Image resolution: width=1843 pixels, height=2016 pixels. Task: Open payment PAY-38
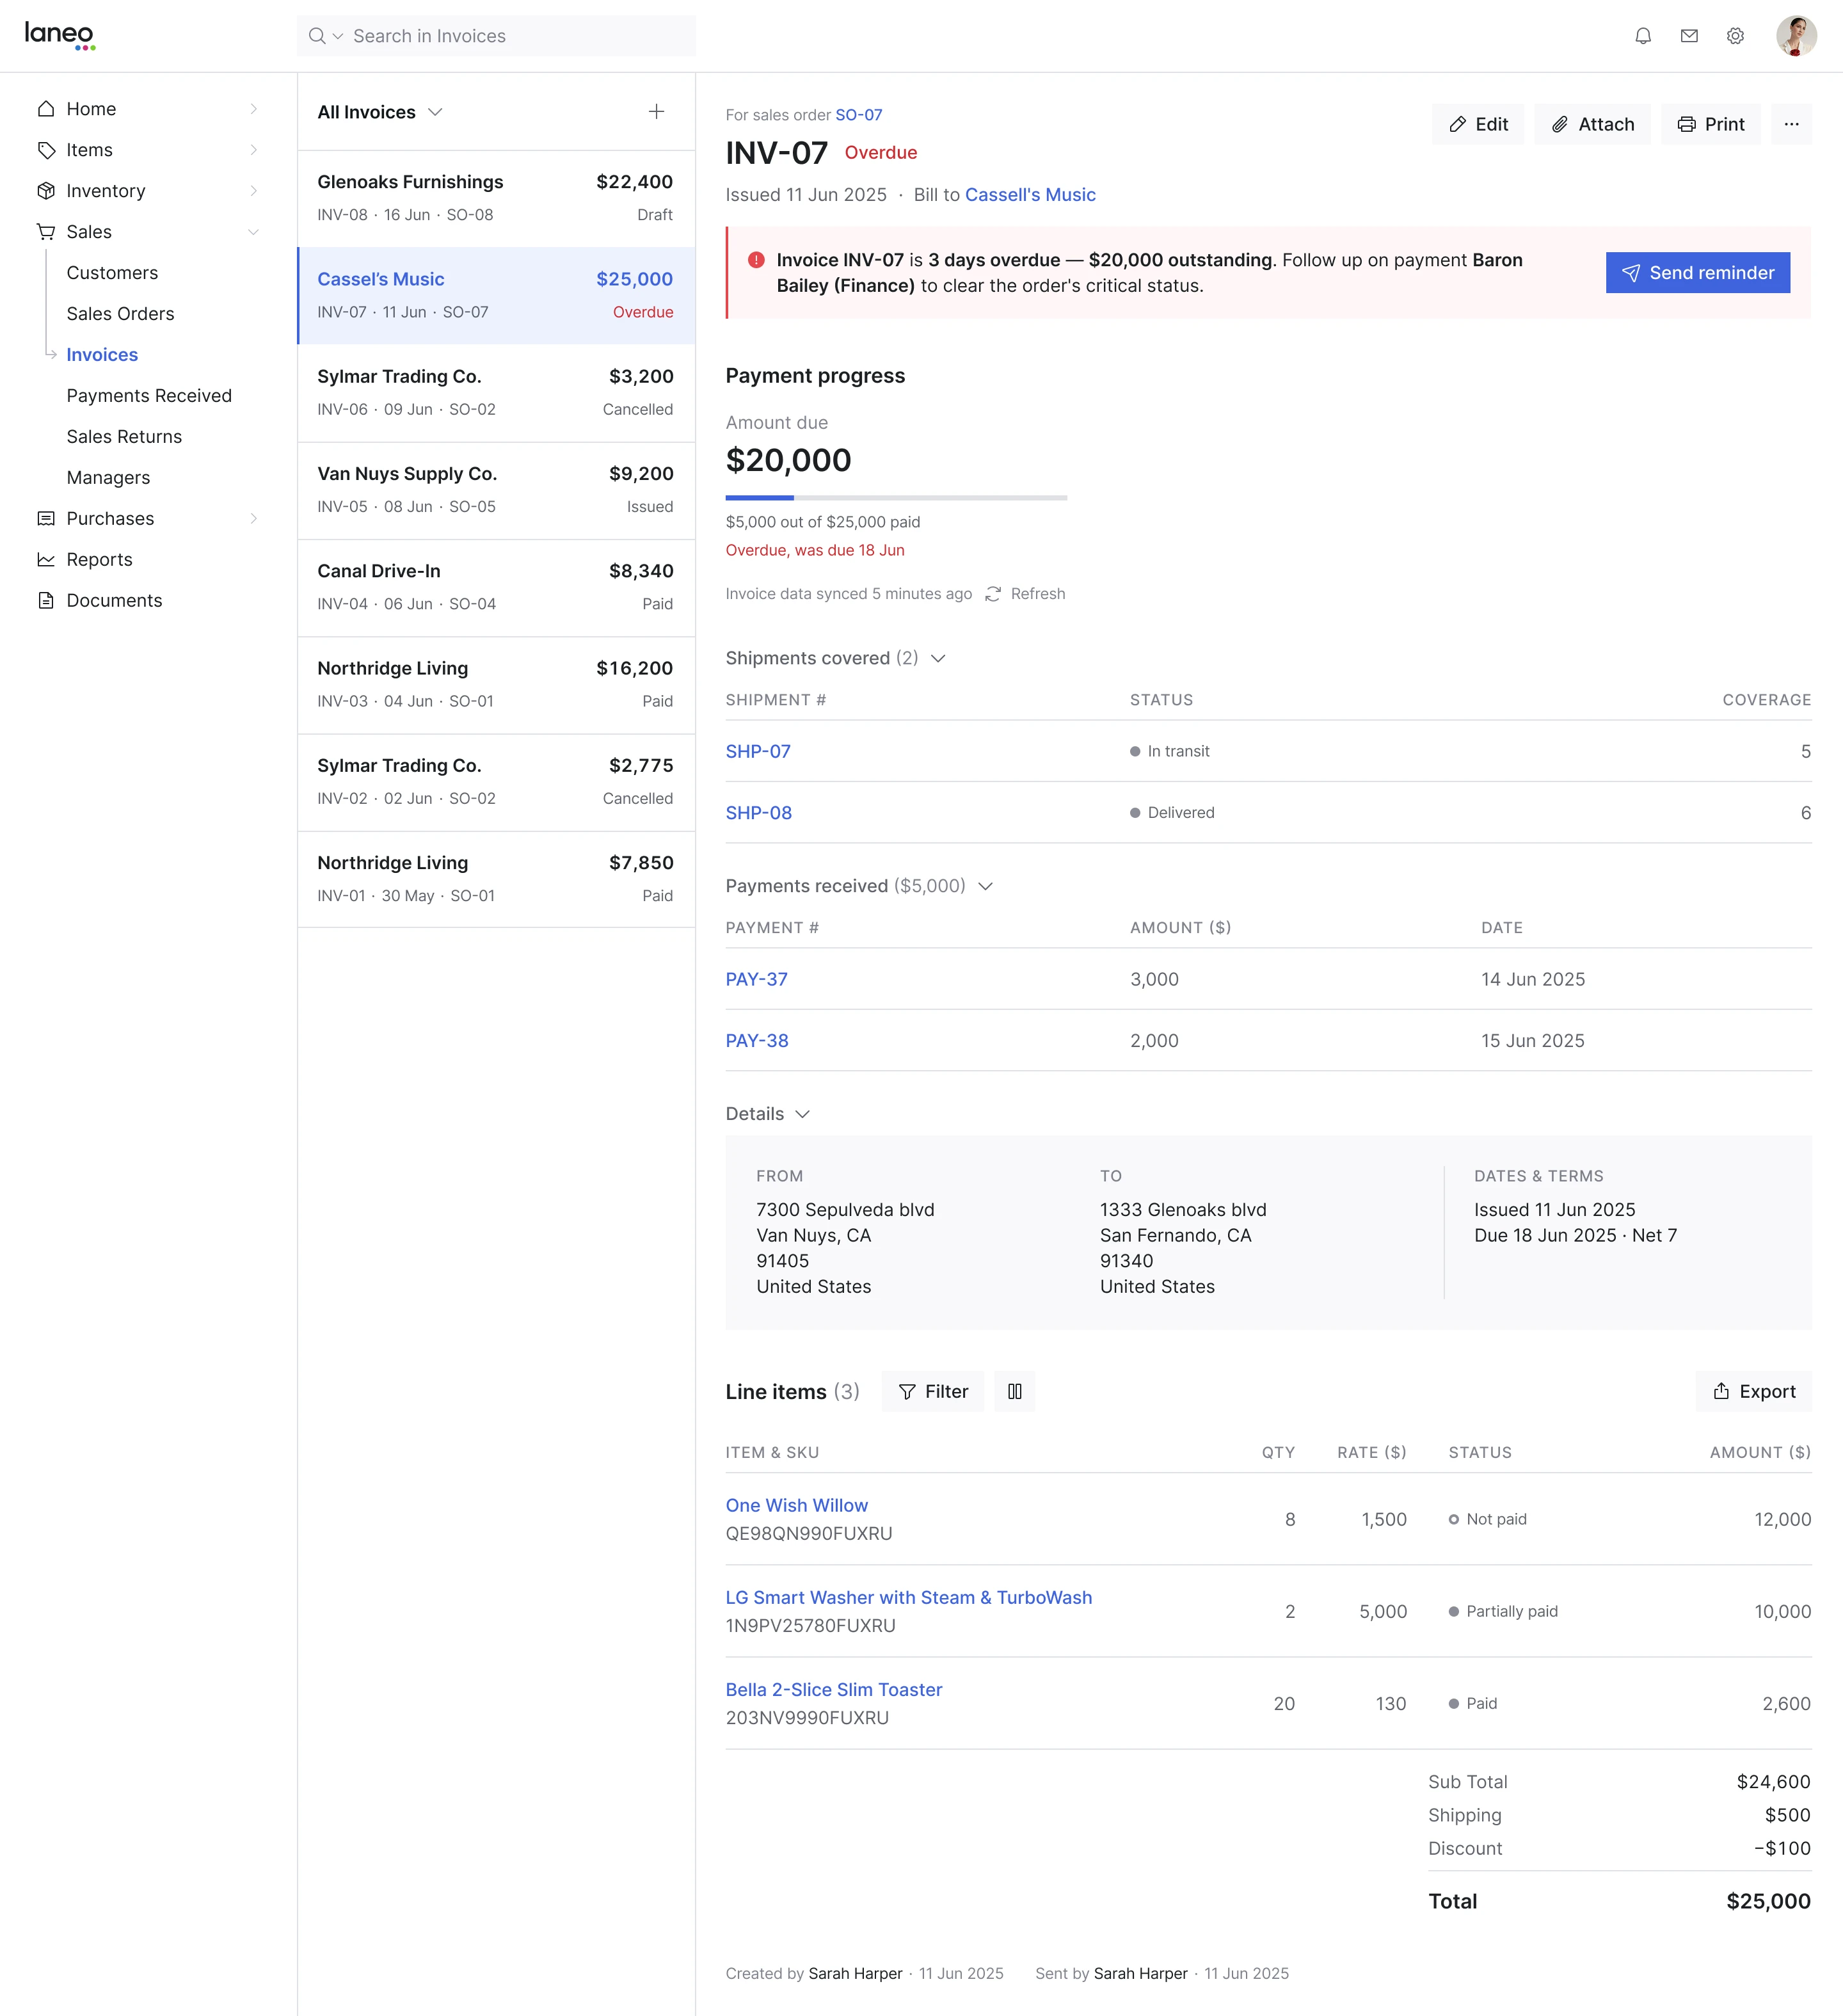pos(757,1041)
